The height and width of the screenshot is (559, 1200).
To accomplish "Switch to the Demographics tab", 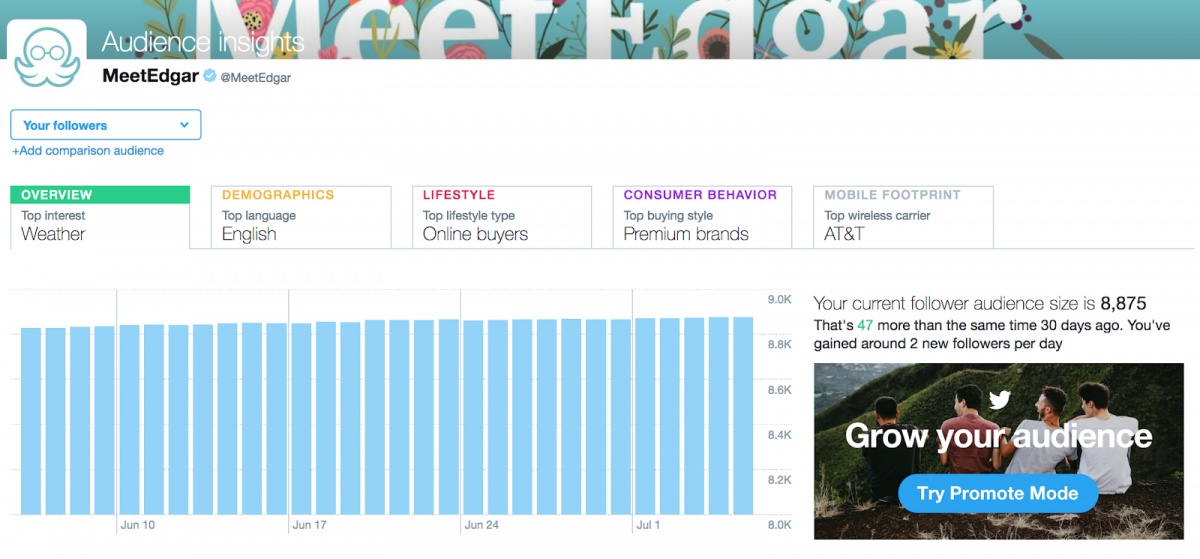I will tap(301, 217).
